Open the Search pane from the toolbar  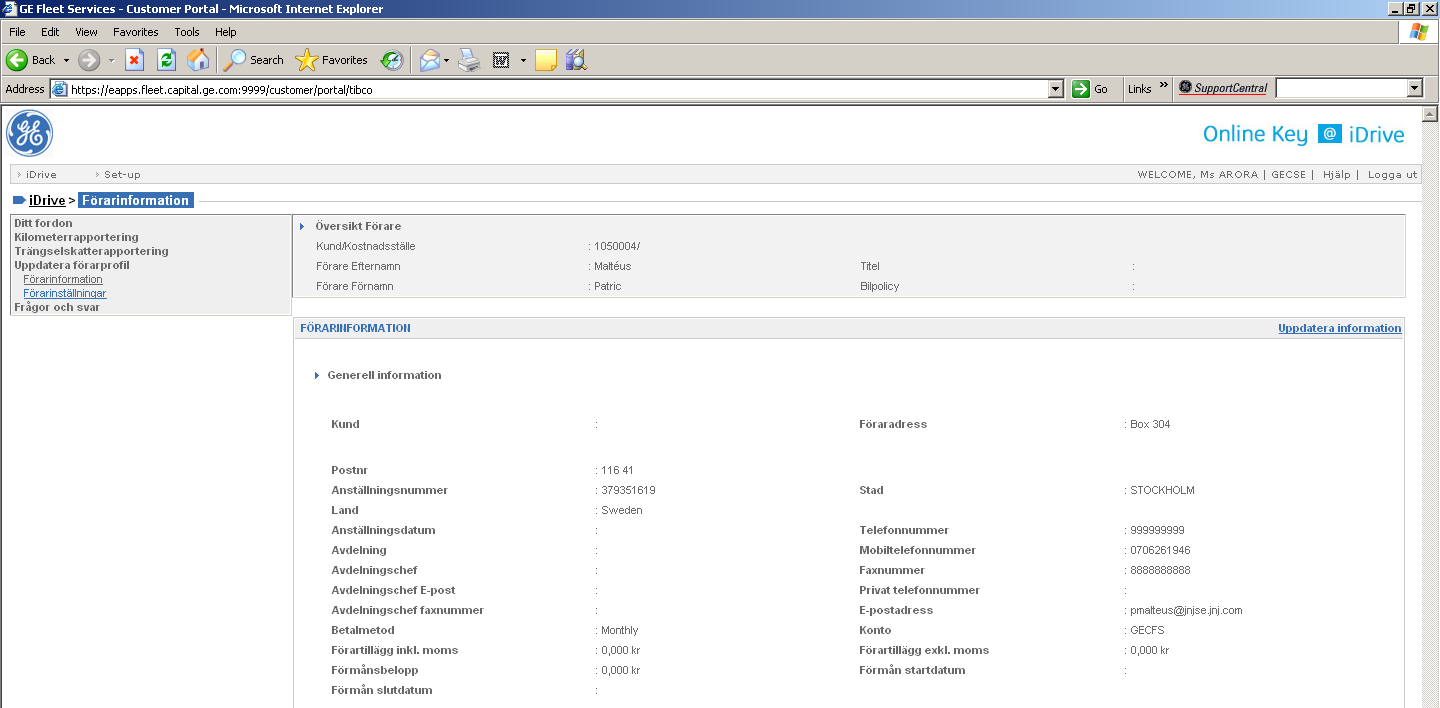click(254, 60)
